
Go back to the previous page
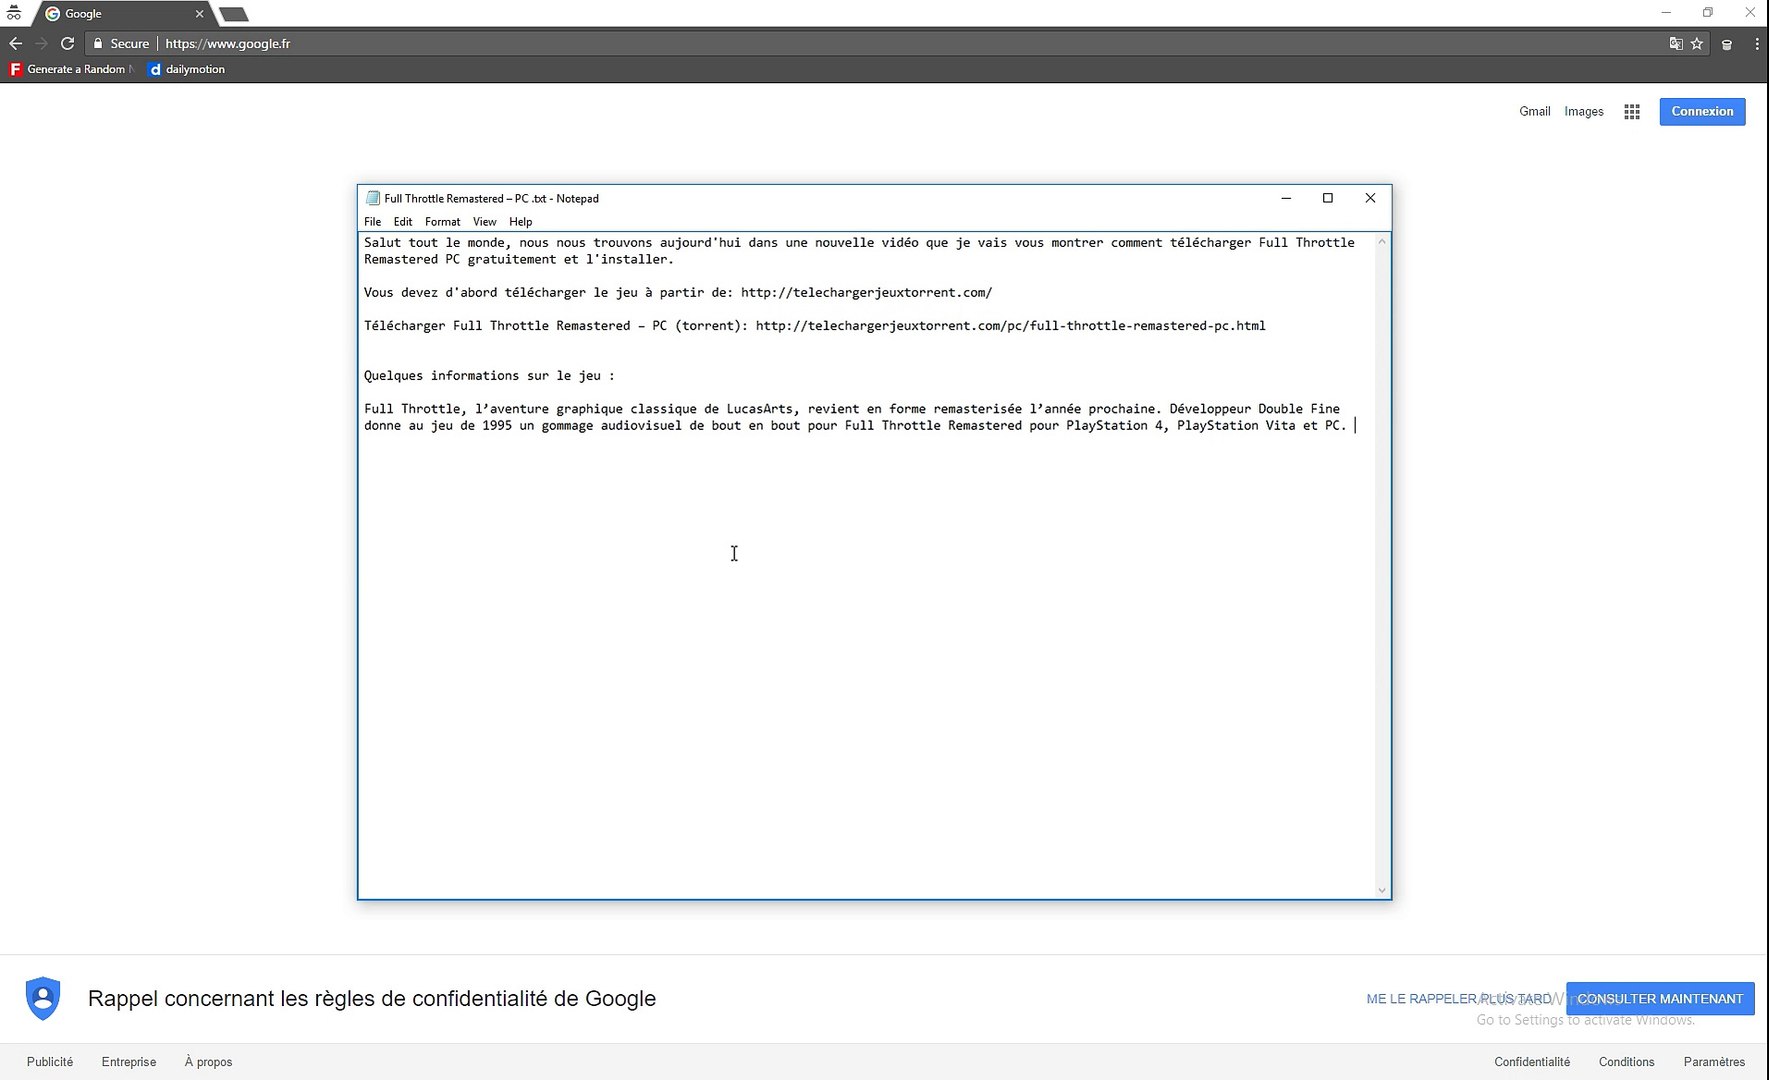point(15,43)
